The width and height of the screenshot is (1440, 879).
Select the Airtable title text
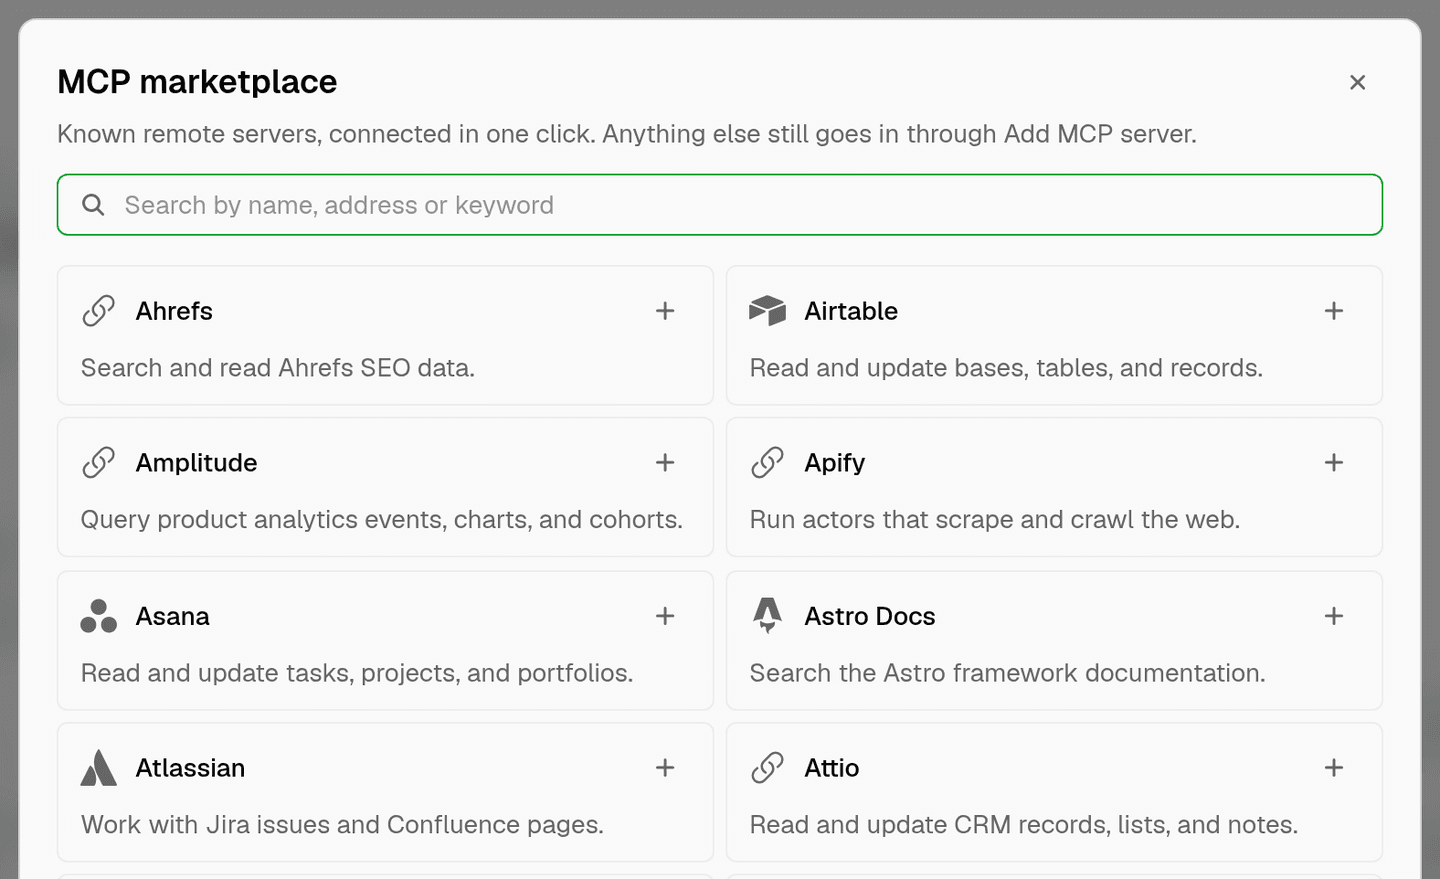851,311
